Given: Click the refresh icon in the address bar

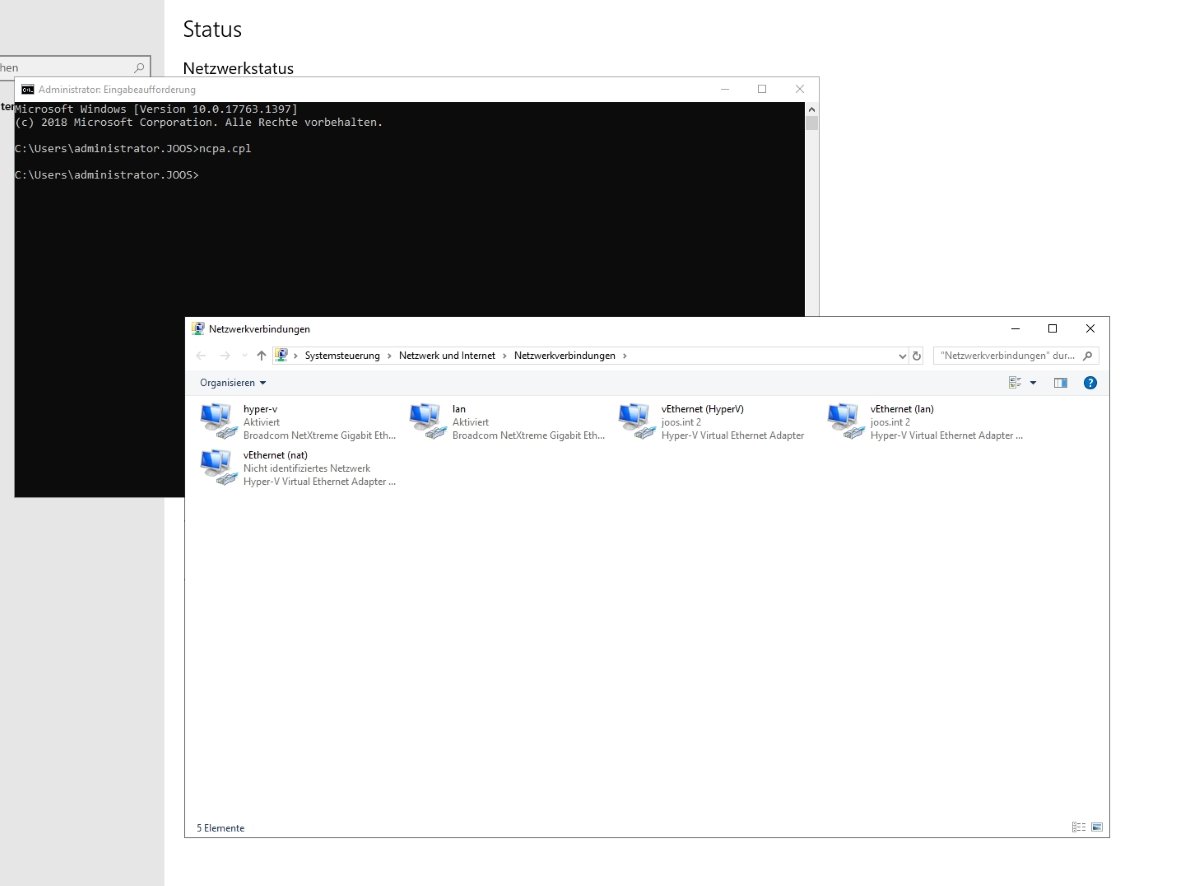Looking at the screenshot, I should pyautogui.click(x=917, y=355).
